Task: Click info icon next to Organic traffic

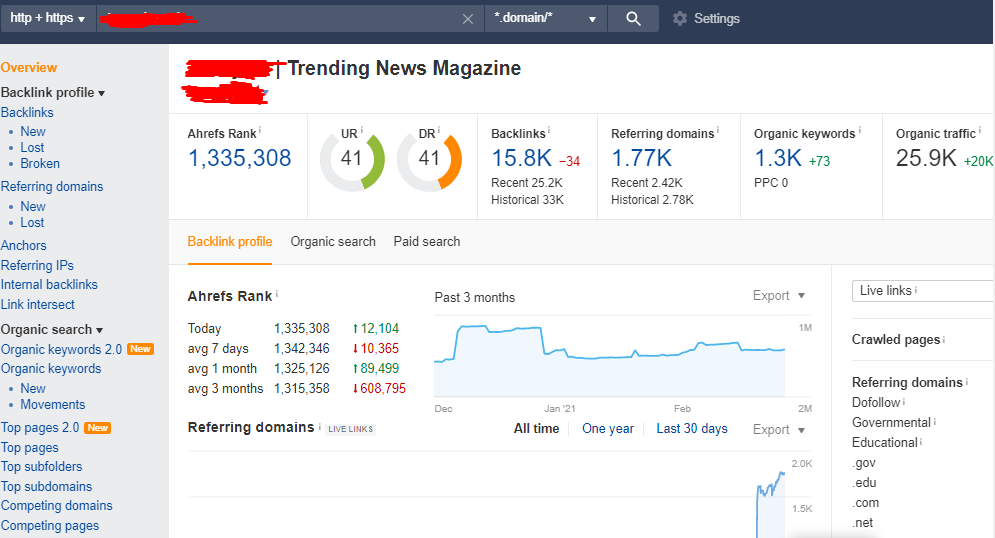Action: click(980, 131)
